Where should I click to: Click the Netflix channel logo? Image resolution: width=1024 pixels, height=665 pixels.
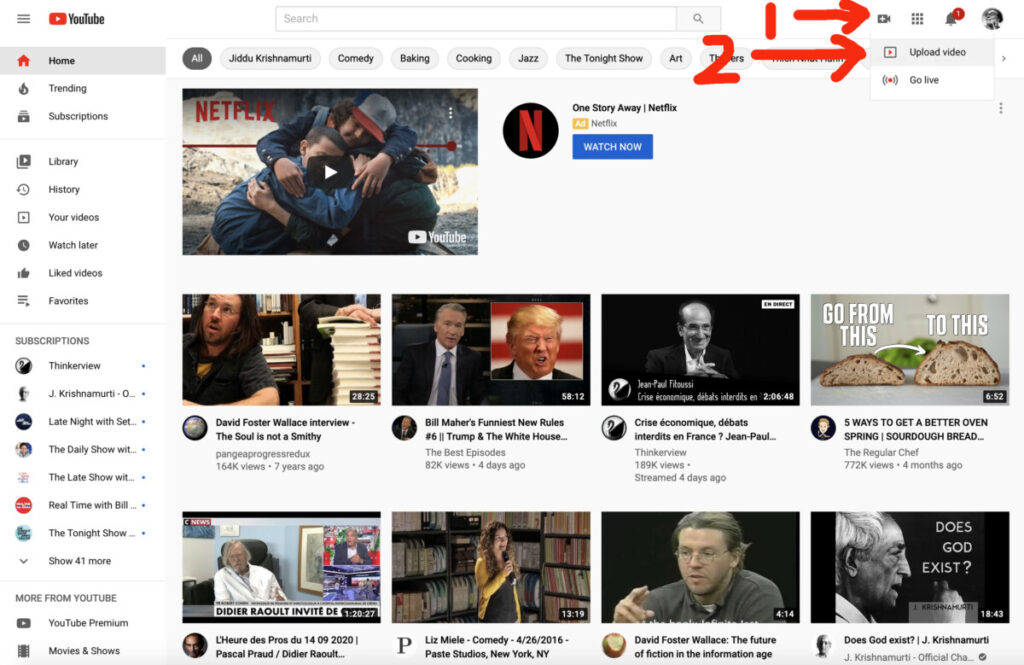point(530,131)
